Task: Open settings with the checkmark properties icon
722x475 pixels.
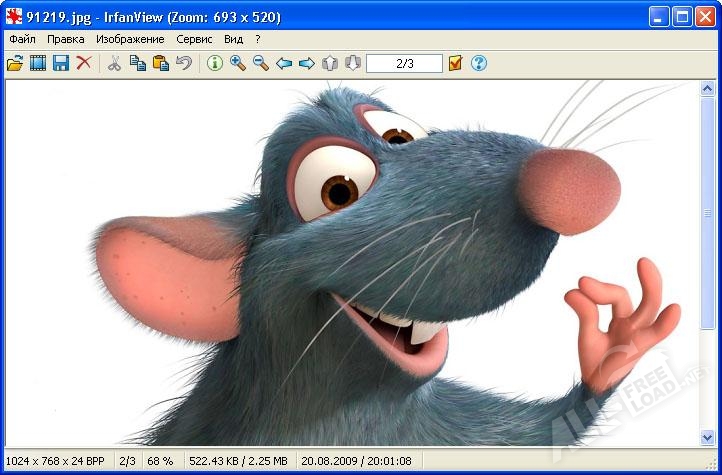Action: pyautogui.click(x=455, y=63)
